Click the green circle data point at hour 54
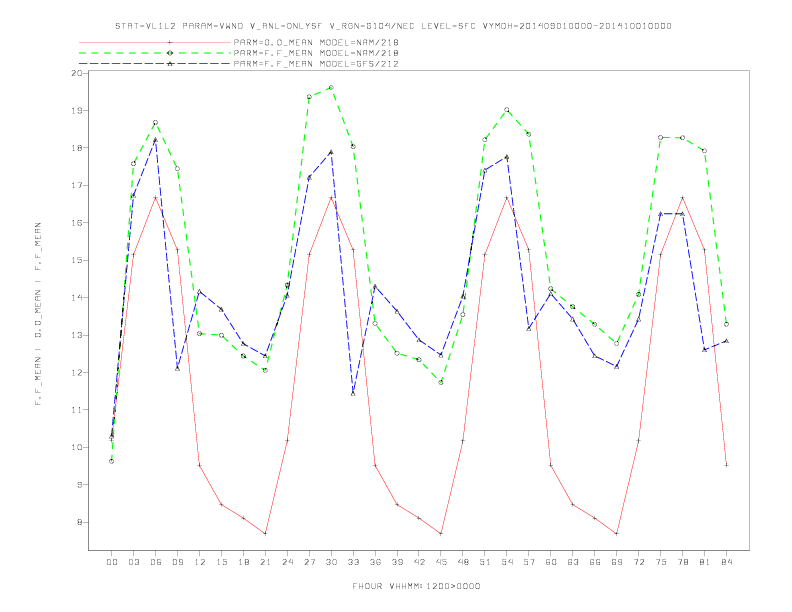Viewport: 792px width, 612px height. (x=507, y=110)
